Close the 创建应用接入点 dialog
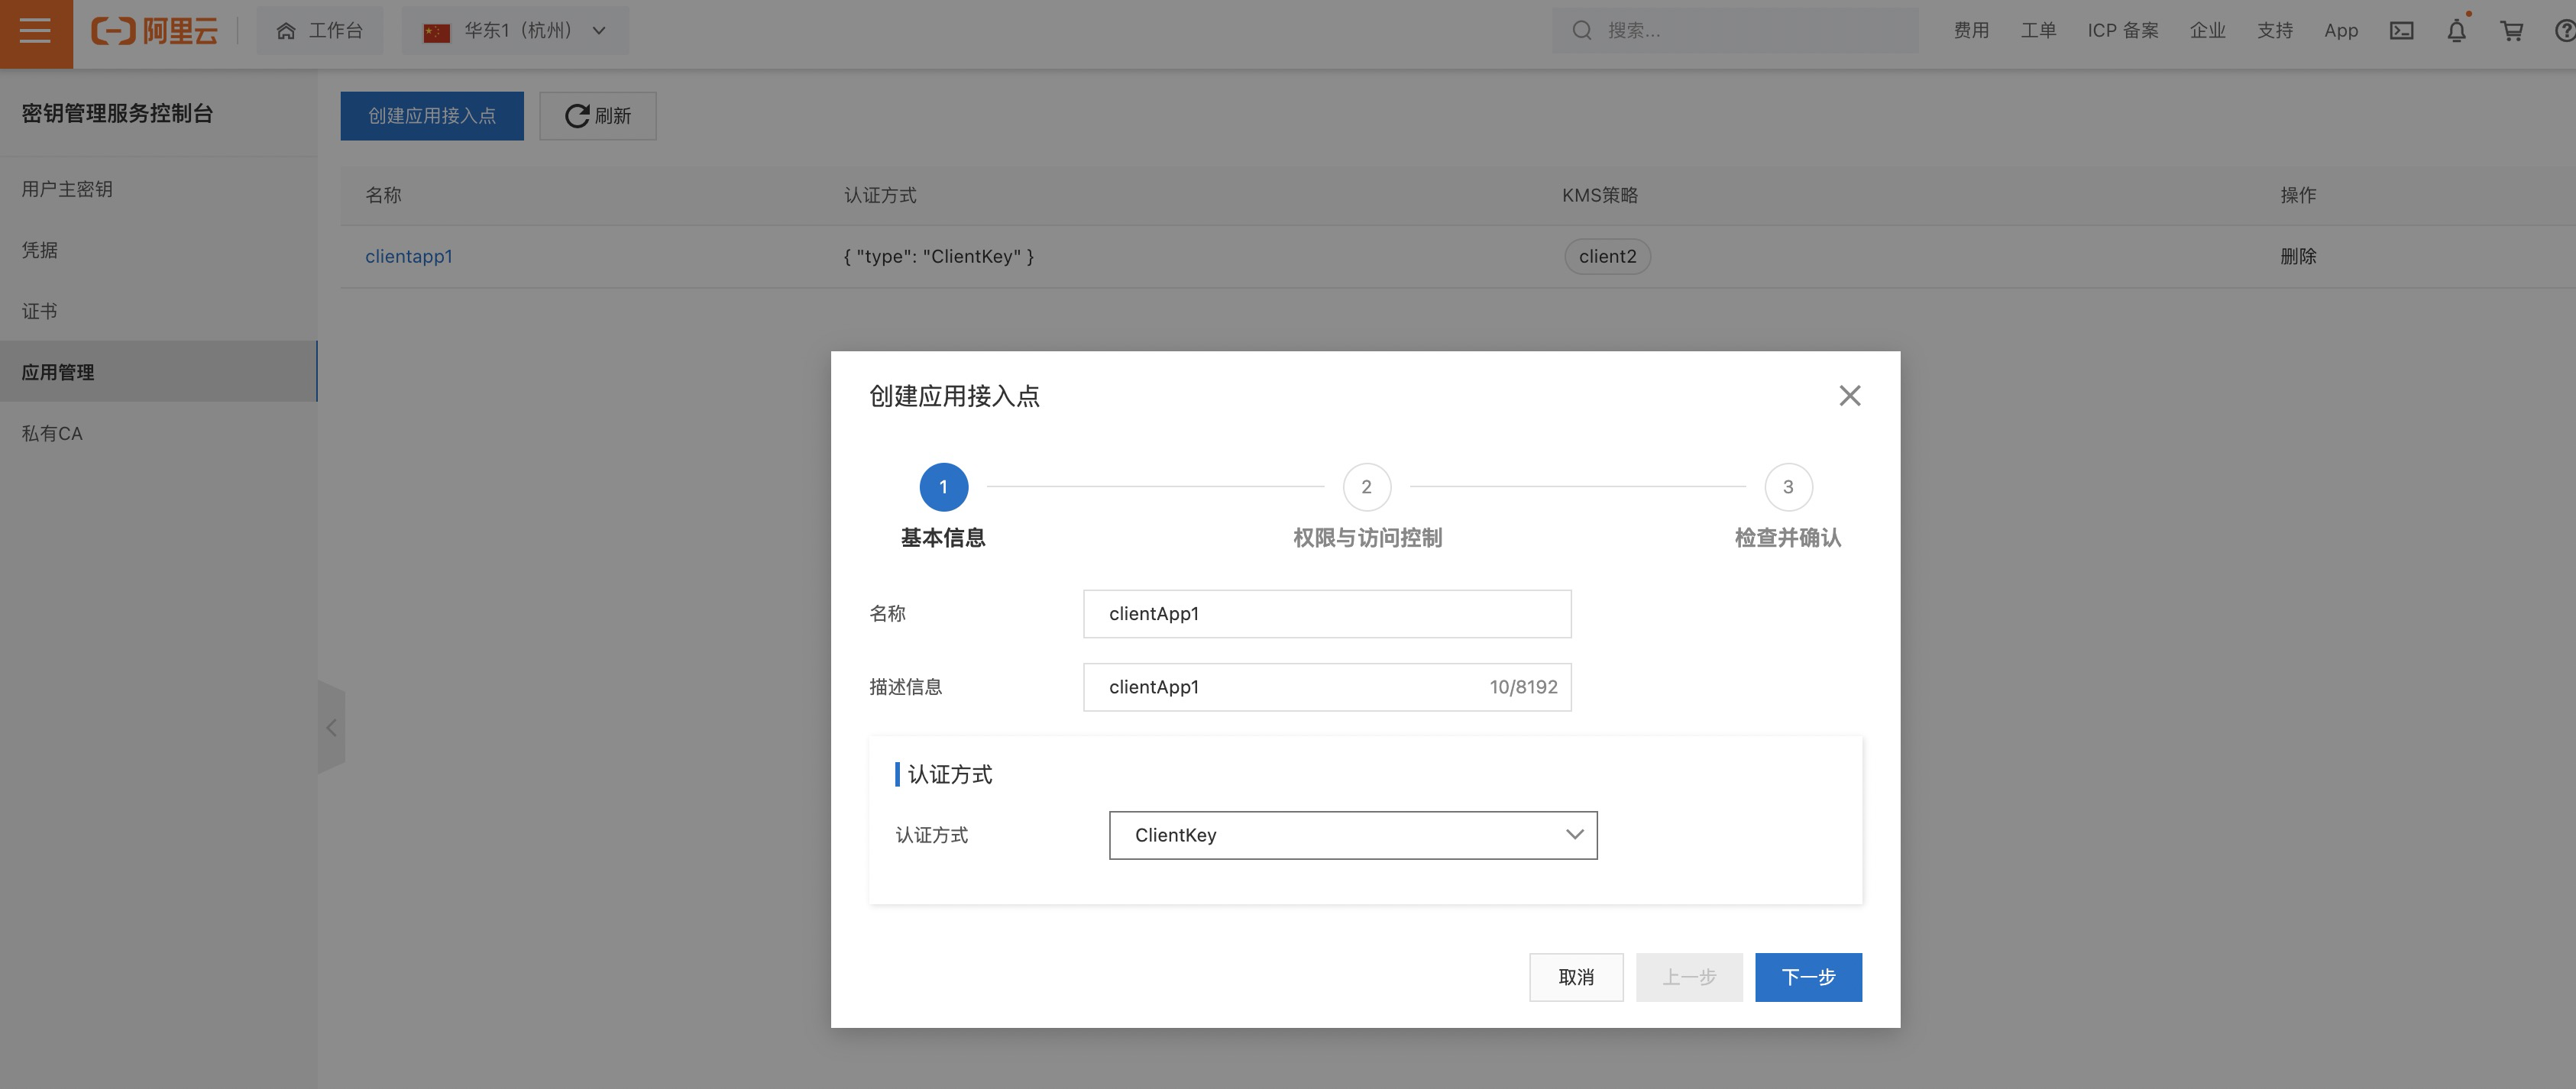Image resolution: width=2576 pixels, height=1089 pixels. (x=1849, y=396)
